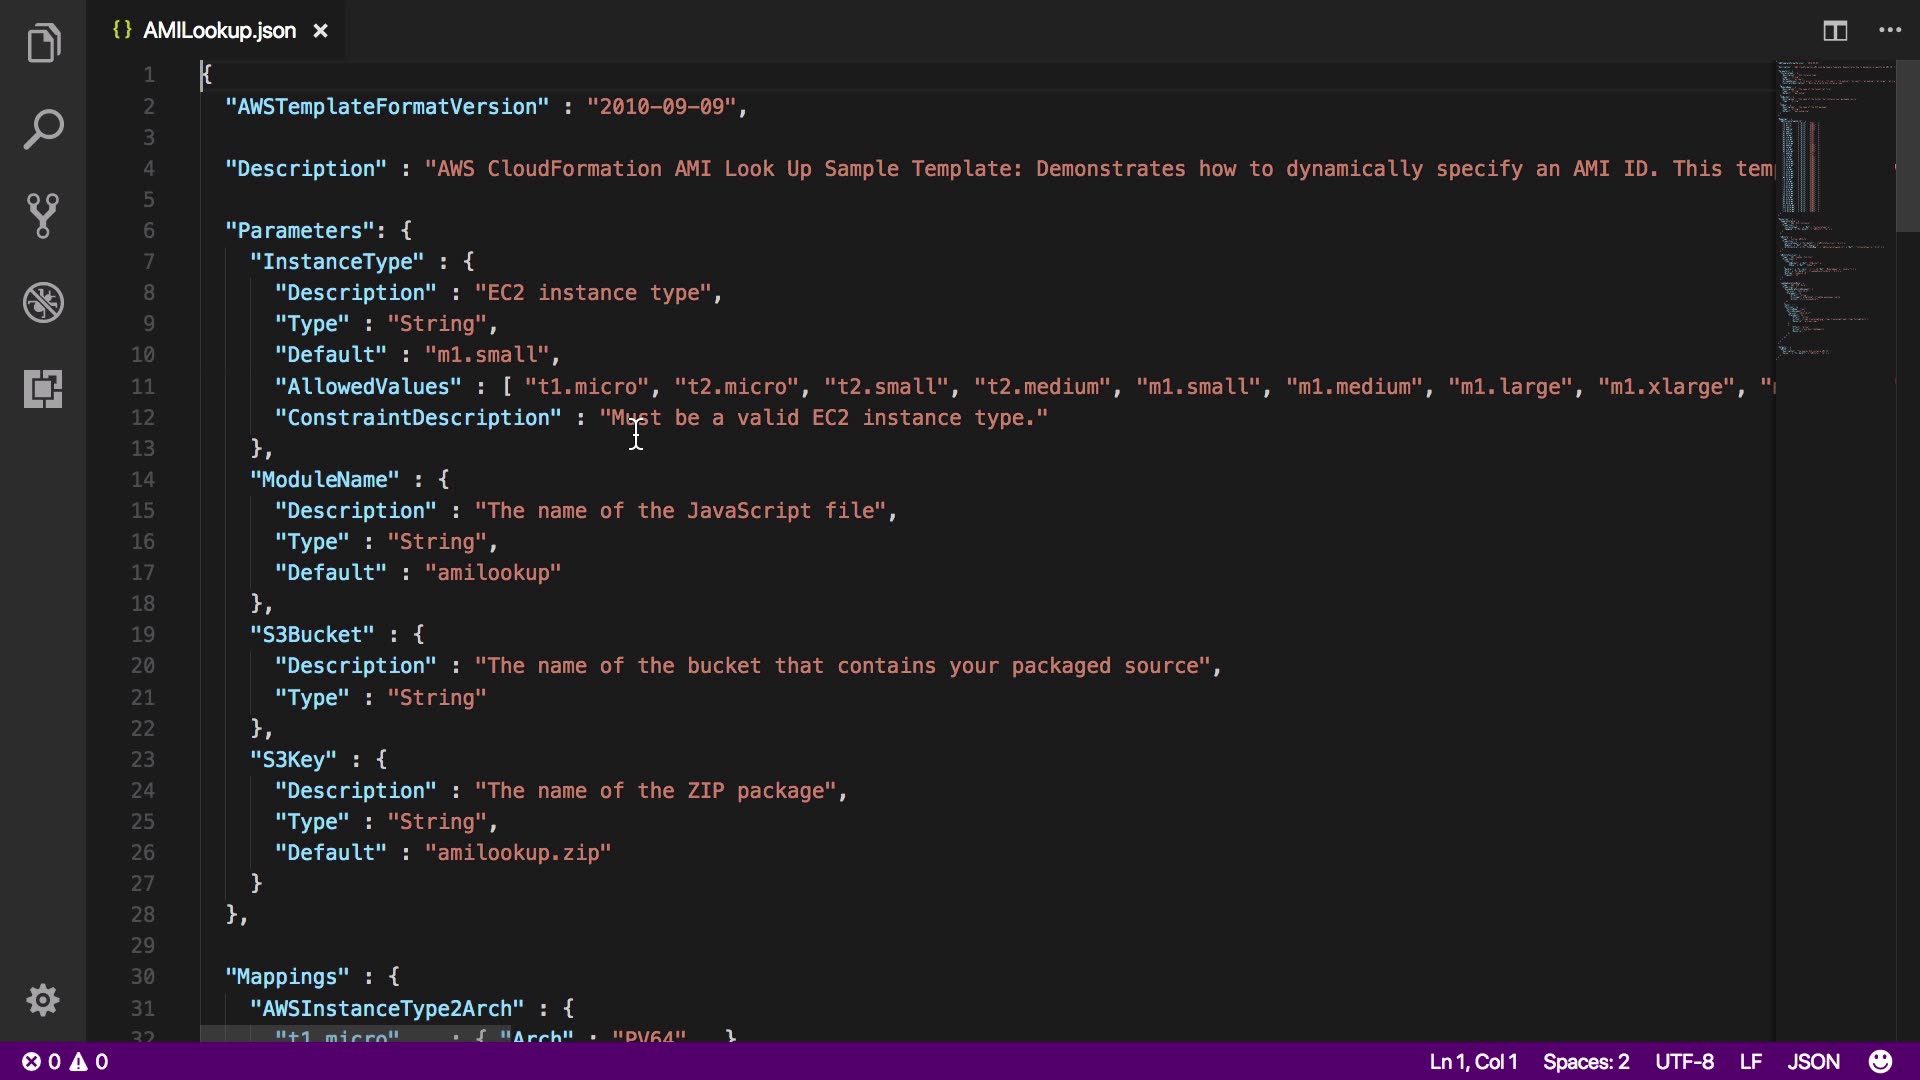Click line number 14 in gutter
The height and width of the screenshot is (1080, 1920).
tap(143, 480)
